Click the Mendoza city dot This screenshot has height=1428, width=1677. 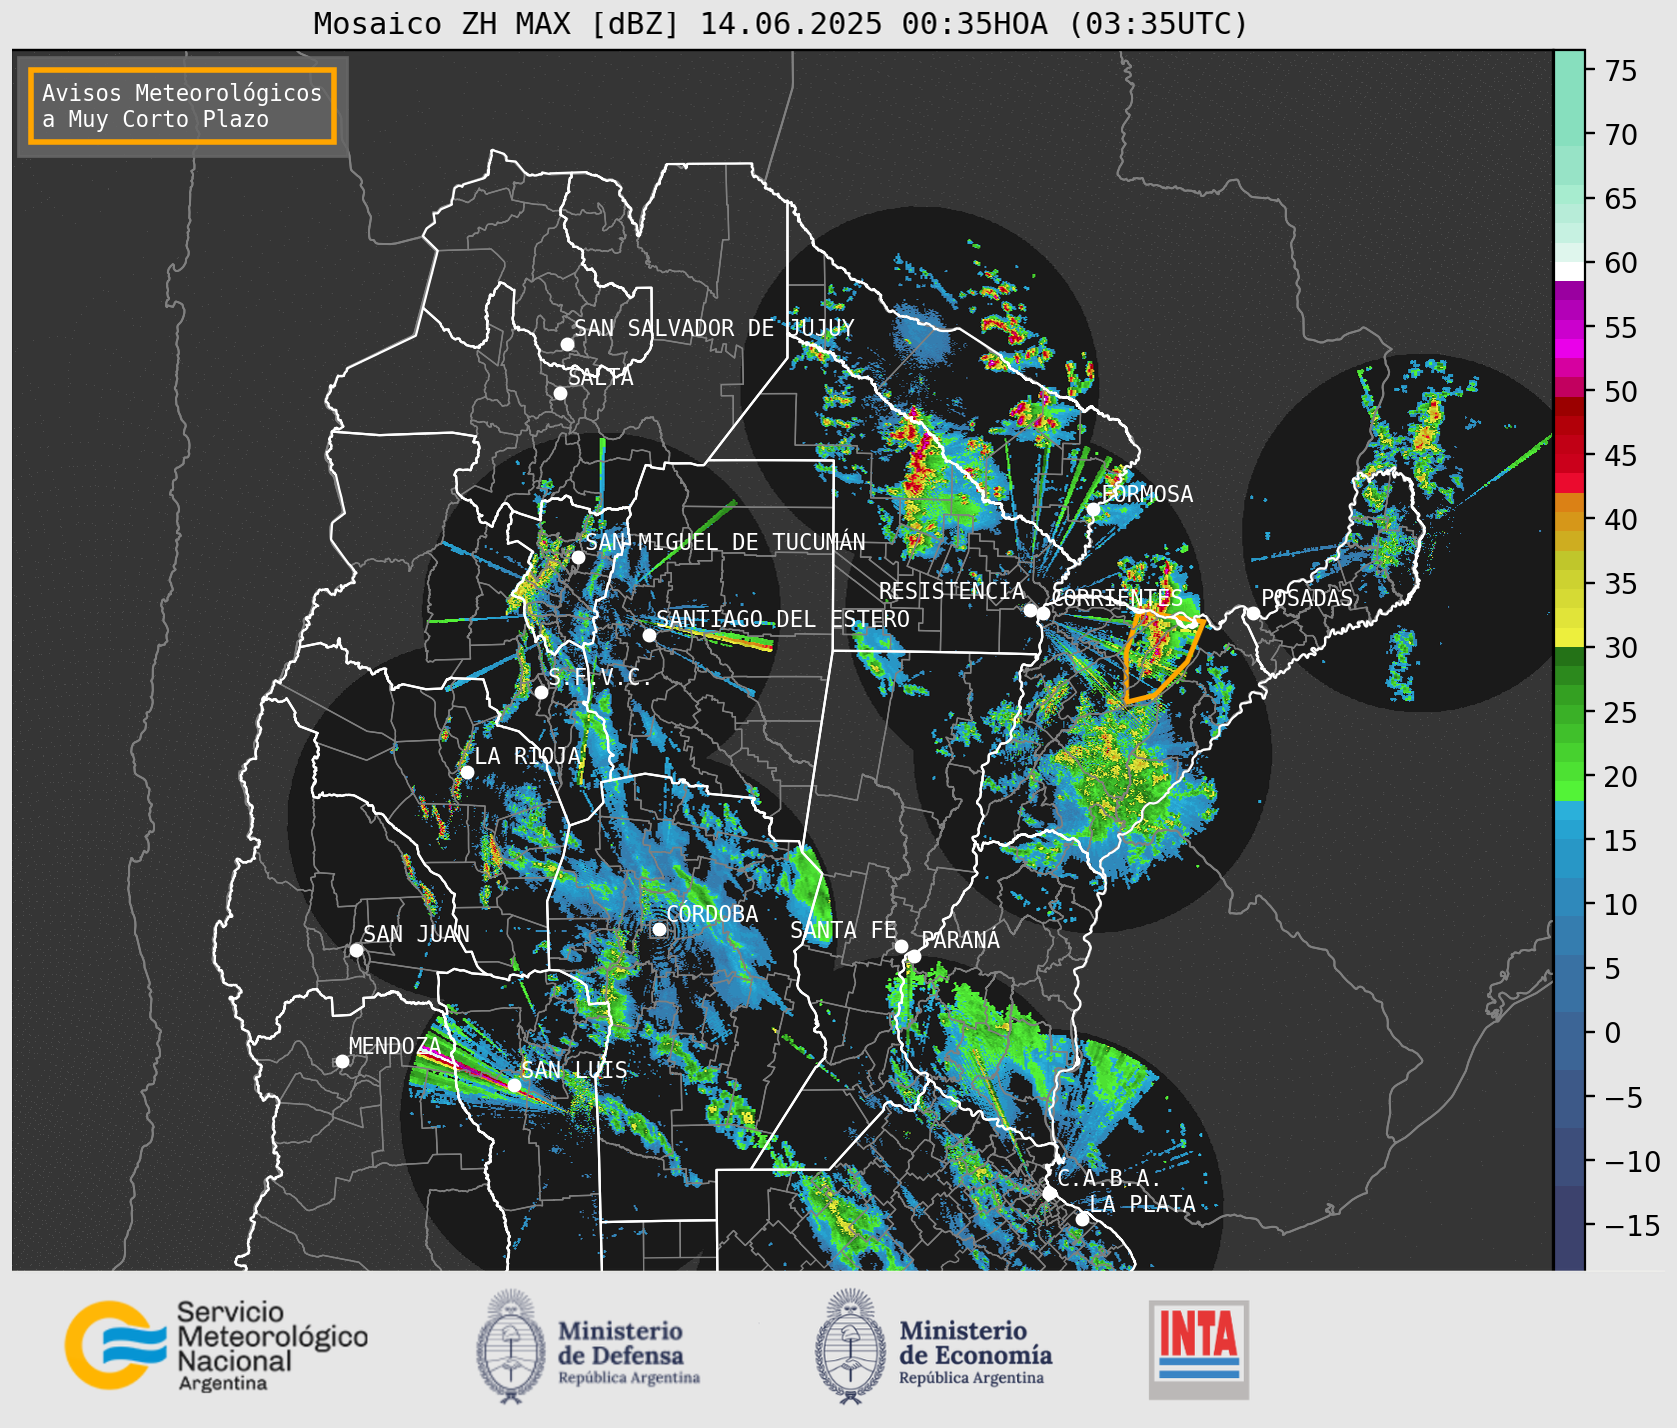point(342,1061)
